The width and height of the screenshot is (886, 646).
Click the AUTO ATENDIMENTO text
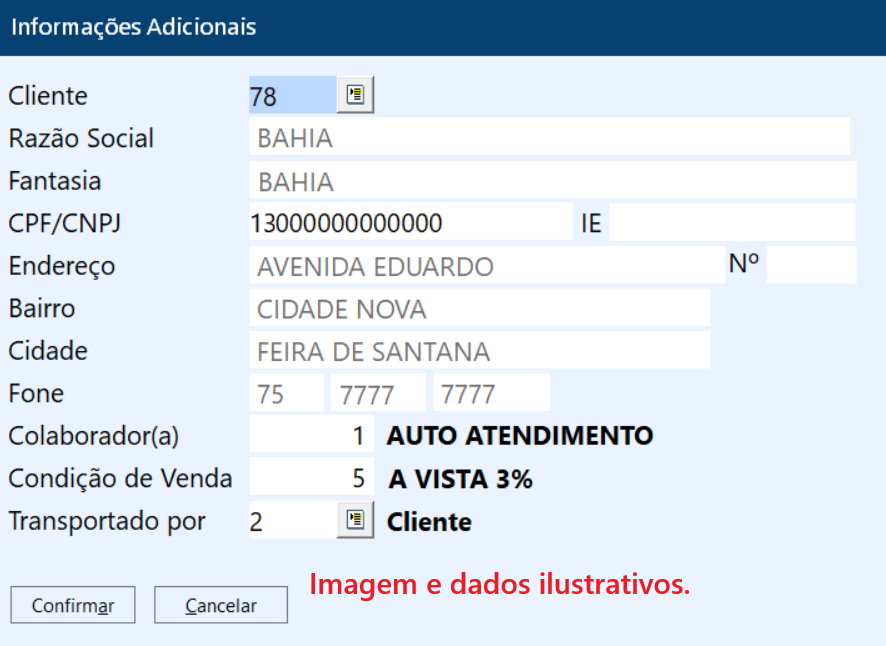coord(520,435)
